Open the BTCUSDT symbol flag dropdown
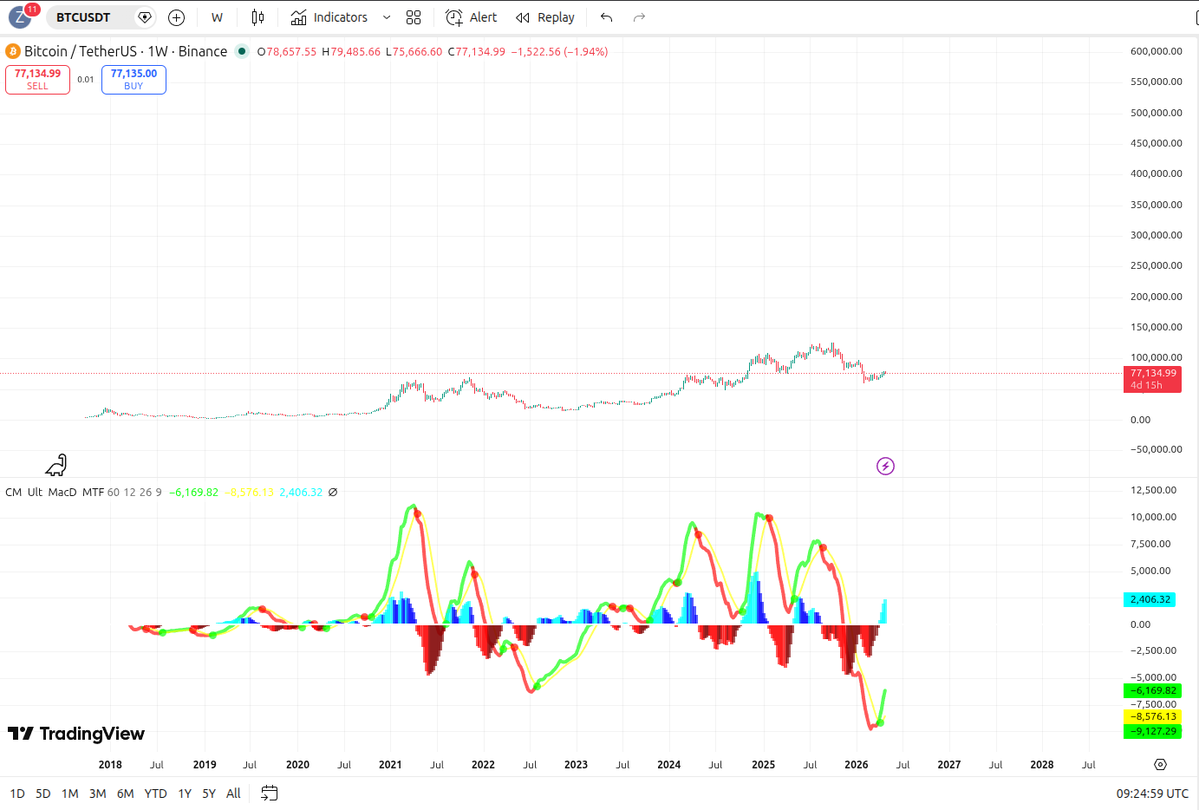This screenshot has height=810, width=1199. (143, 17)
